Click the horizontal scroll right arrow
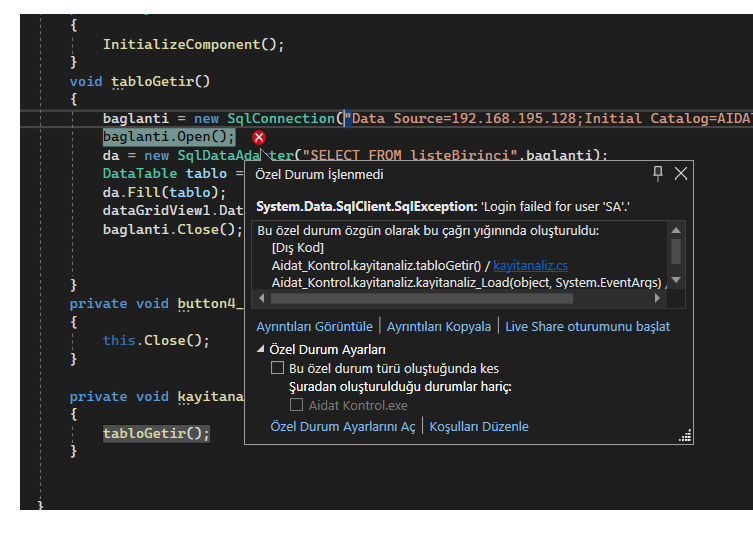This screenshot has width=753, height=535. point(657,298)
